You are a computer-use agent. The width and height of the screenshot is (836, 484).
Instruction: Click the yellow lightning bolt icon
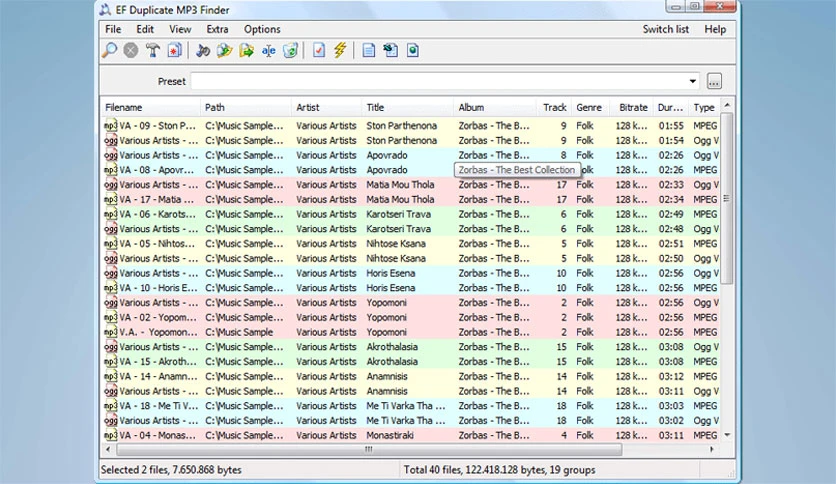pyautogui.click(x=340, y=51)
